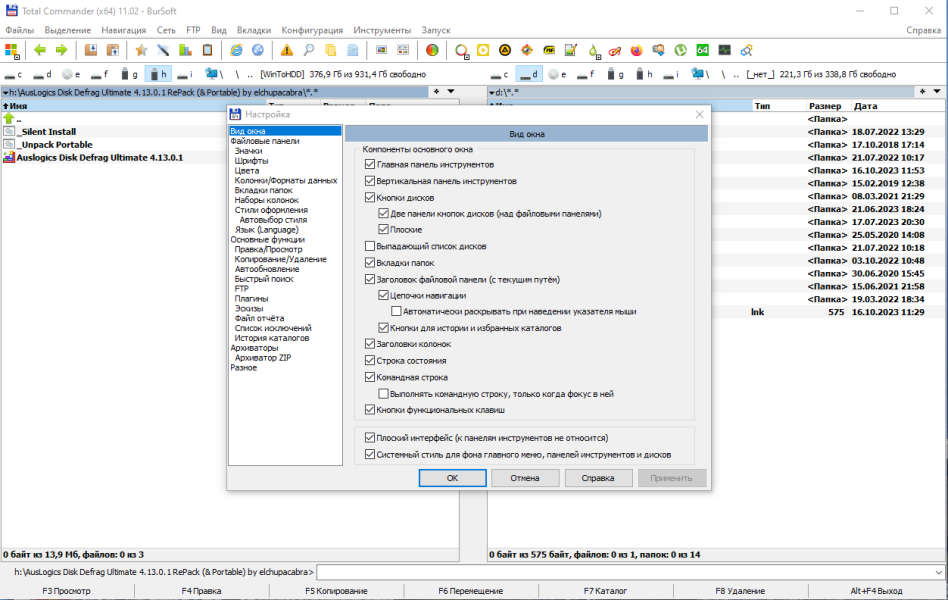Launch Firefox from the toolbar
The image size is (948, 600).
click(x=637, y=50)
